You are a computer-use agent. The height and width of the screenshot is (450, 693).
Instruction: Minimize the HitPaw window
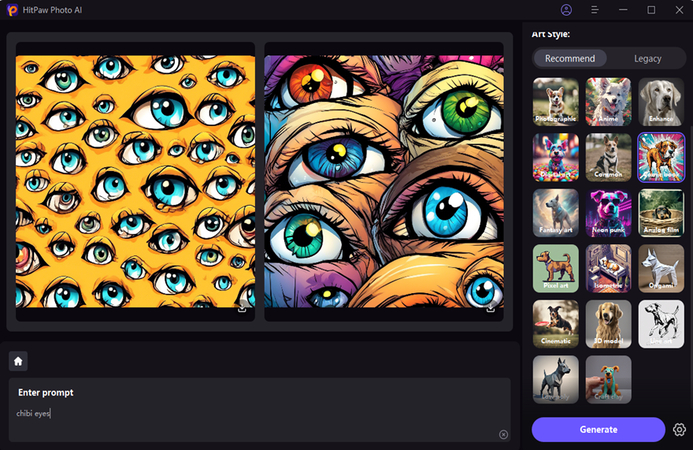[623, 10]
